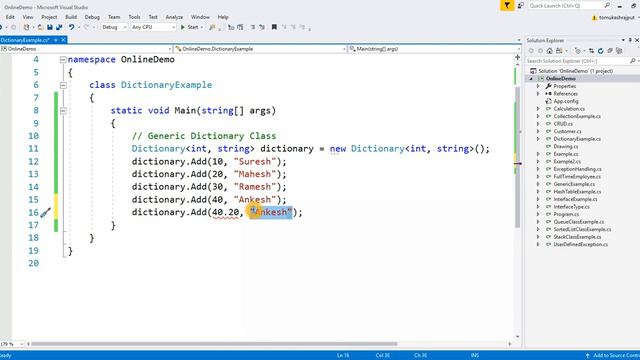Viewport: 640px width, 360px height.
Task: Expand the Calculation.cs node
Action: [x=538, y=109]
